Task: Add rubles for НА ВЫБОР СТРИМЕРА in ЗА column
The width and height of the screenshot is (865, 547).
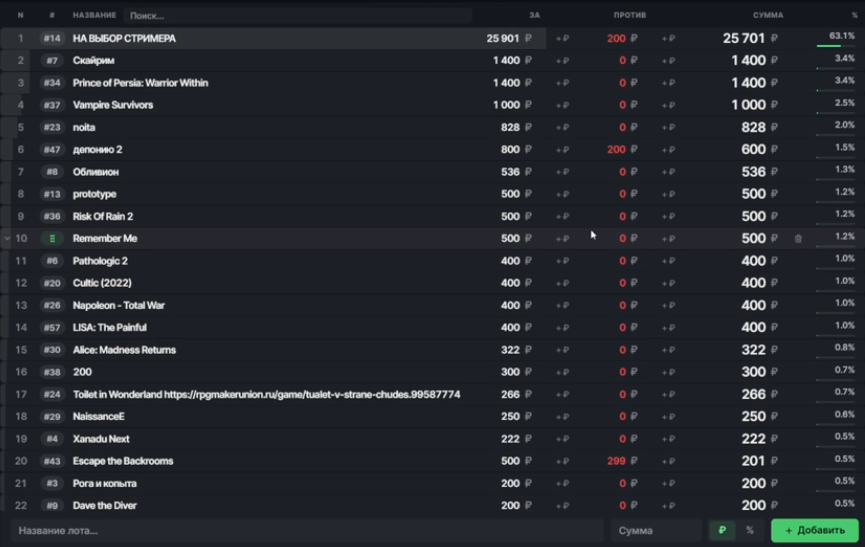Action: pos(562,39)
